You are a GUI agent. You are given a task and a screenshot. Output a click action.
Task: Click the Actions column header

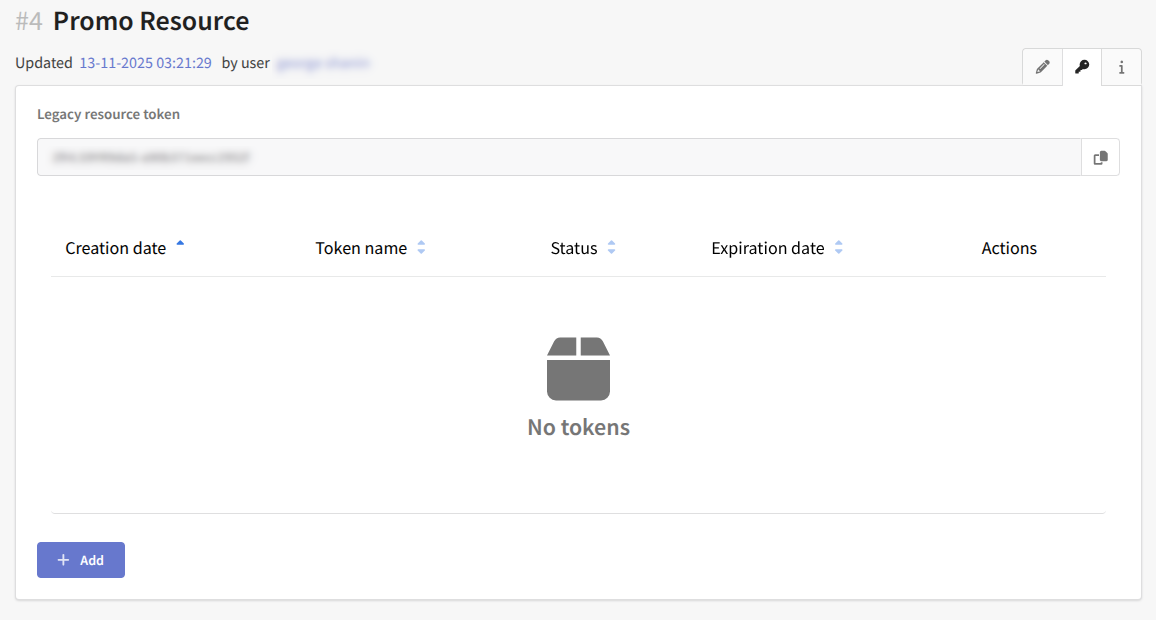[1008, 248]
